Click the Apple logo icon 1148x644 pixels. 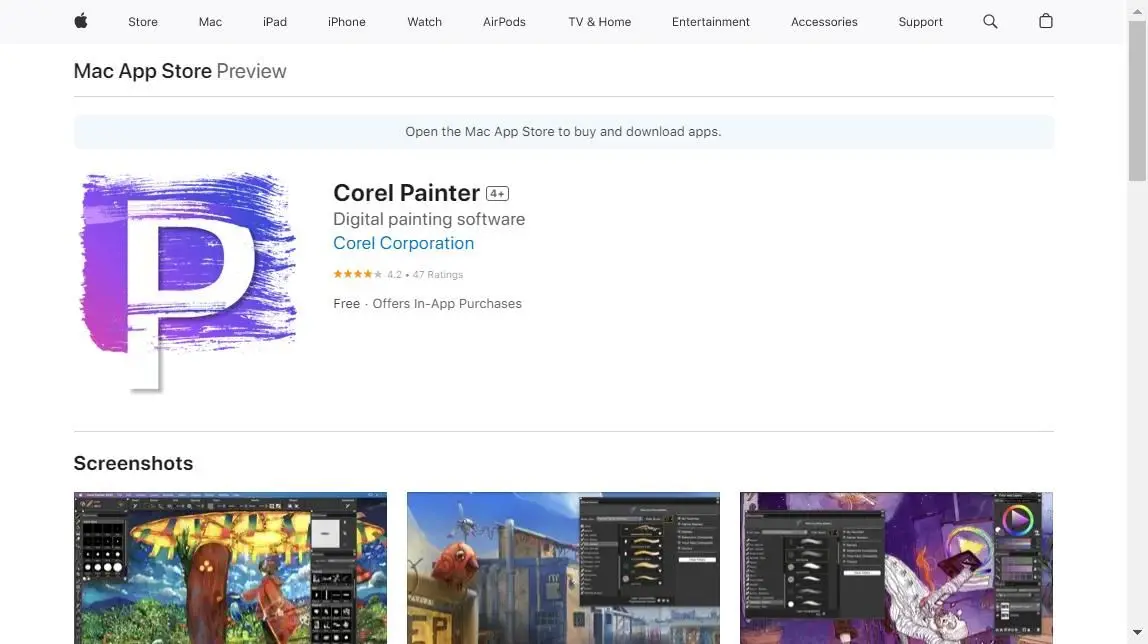tap(80, 21)
